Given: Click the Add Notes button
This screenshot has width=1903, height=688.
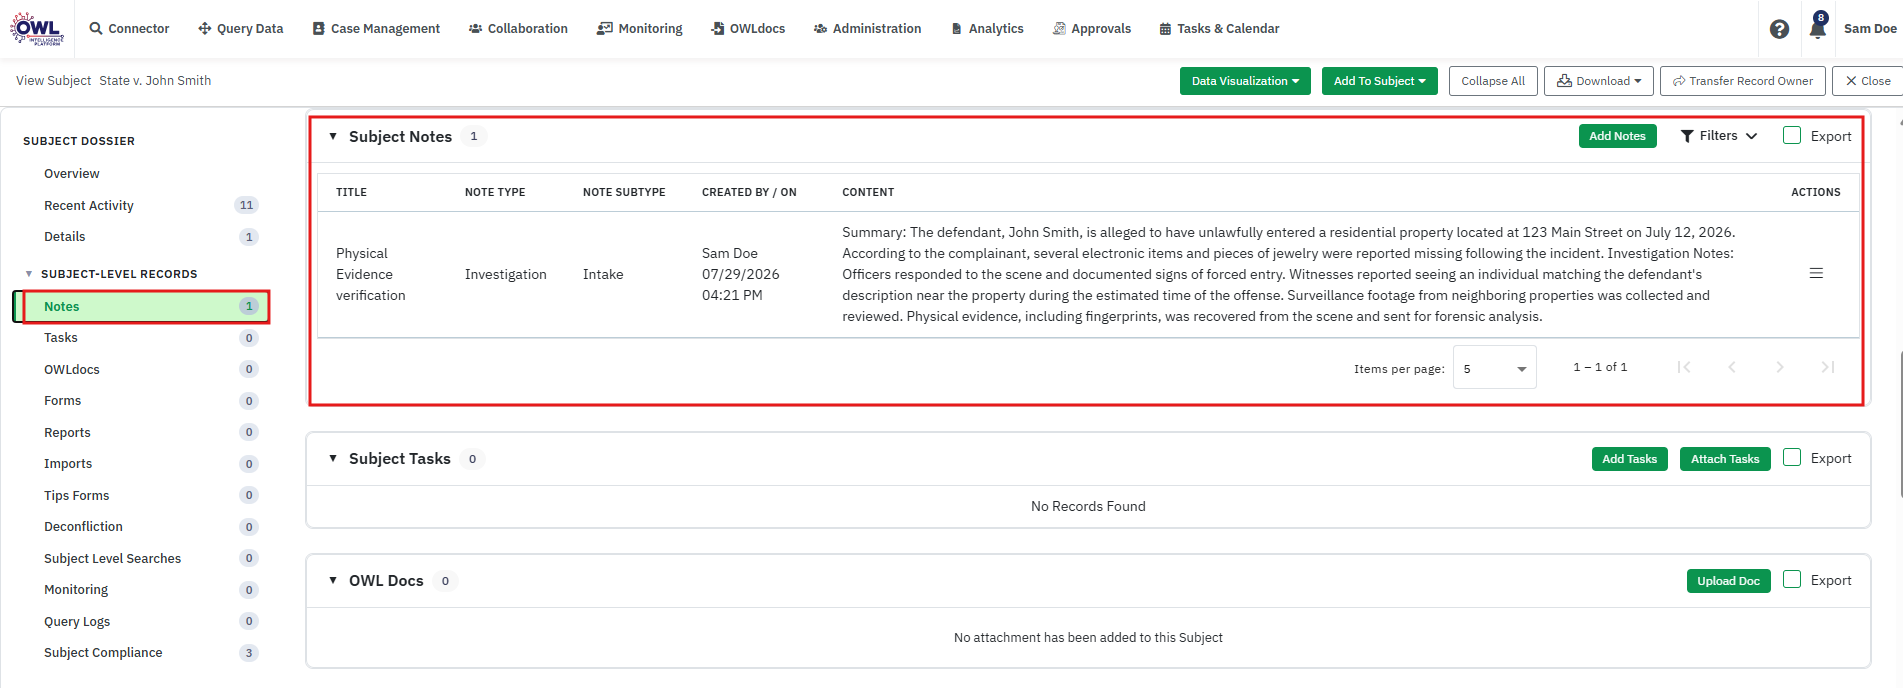Looking at the screenshot, I should point(1617,136).
